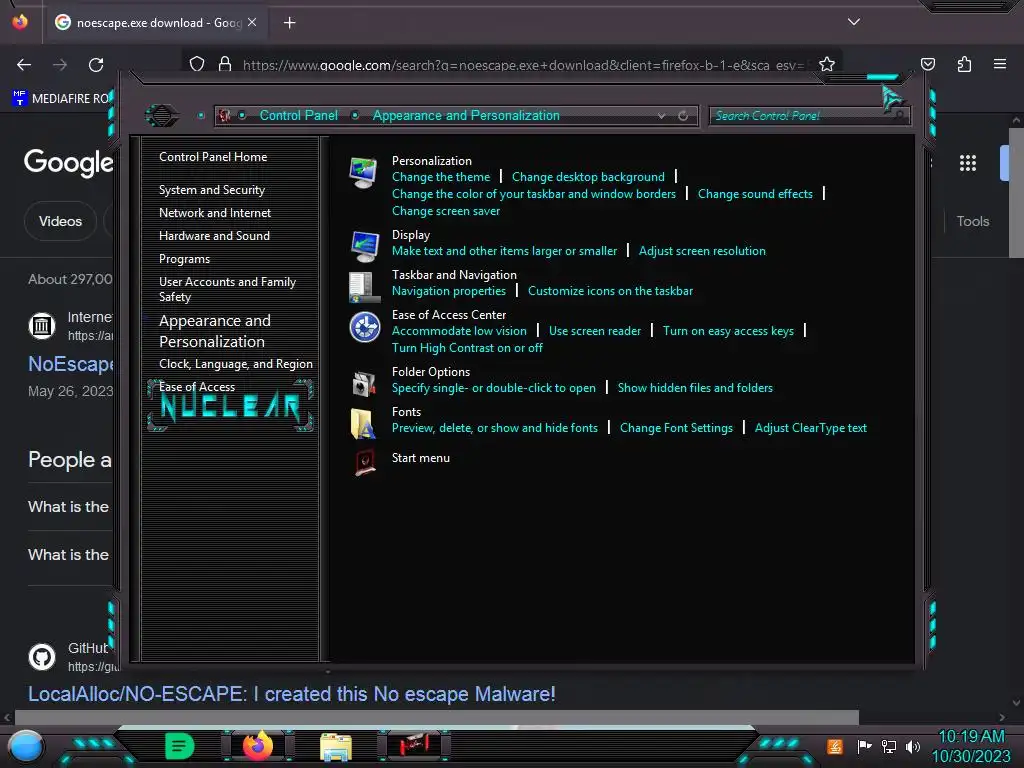The width and height of the screenshot is (1024, 768).
Task: Click the Firefox back arrow
Action: coord(24,65)
